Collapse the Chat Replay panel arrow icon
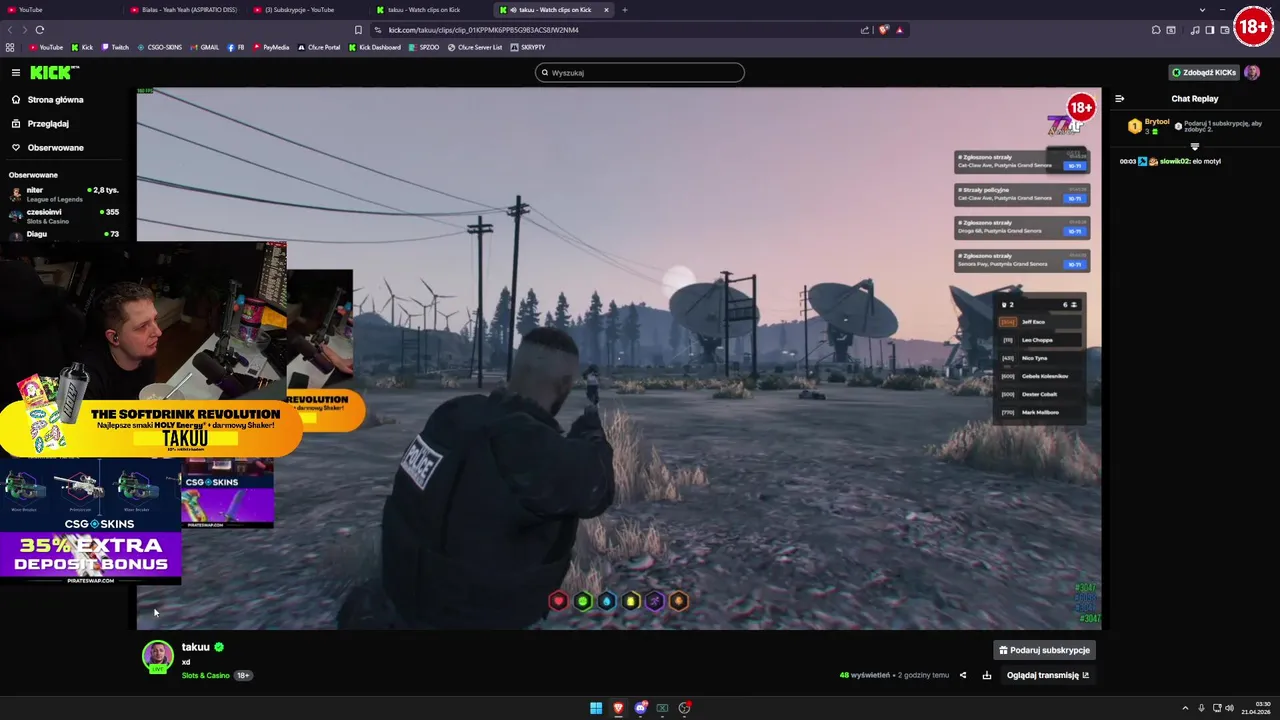 click(1119, 99)
